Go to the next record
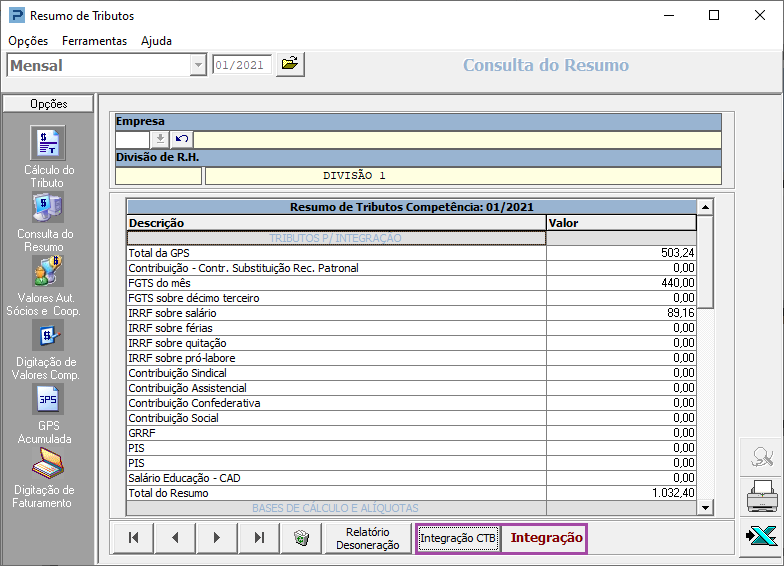 216,538
